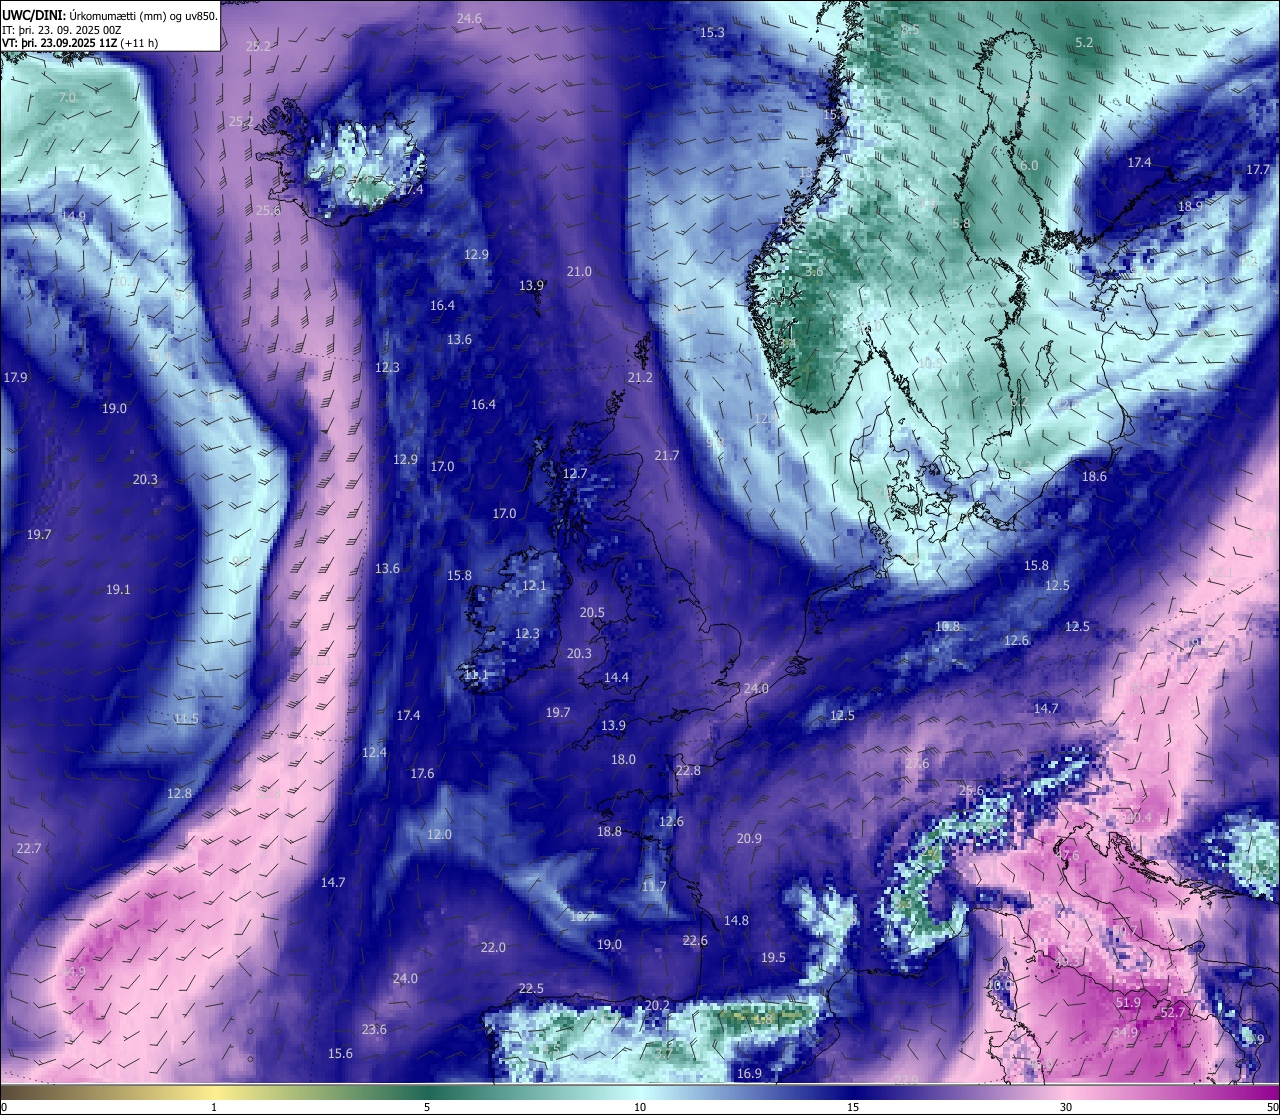The height and width of the screenshot is (1115, 1280).
Task: Click the value 15.6 on the map
Action: 340,1054
